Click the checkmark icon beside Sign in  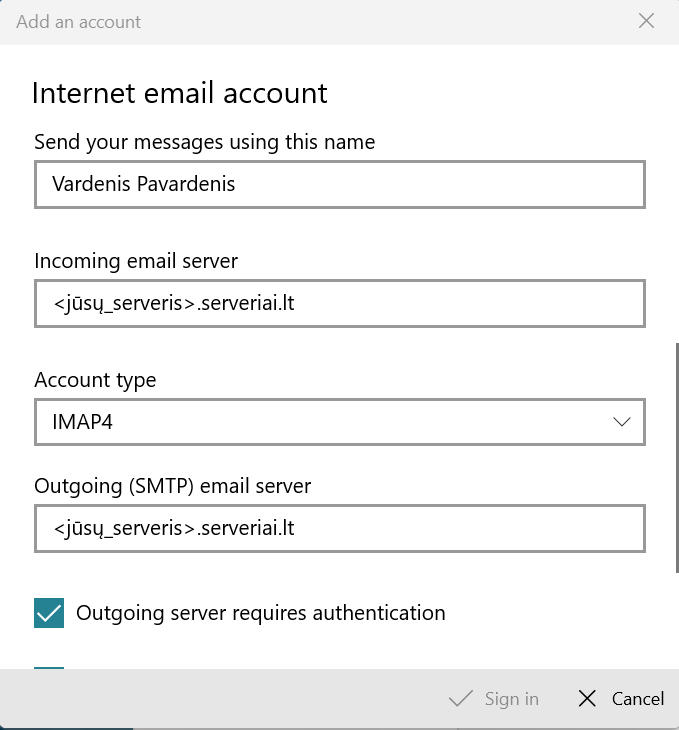[461, 699]
